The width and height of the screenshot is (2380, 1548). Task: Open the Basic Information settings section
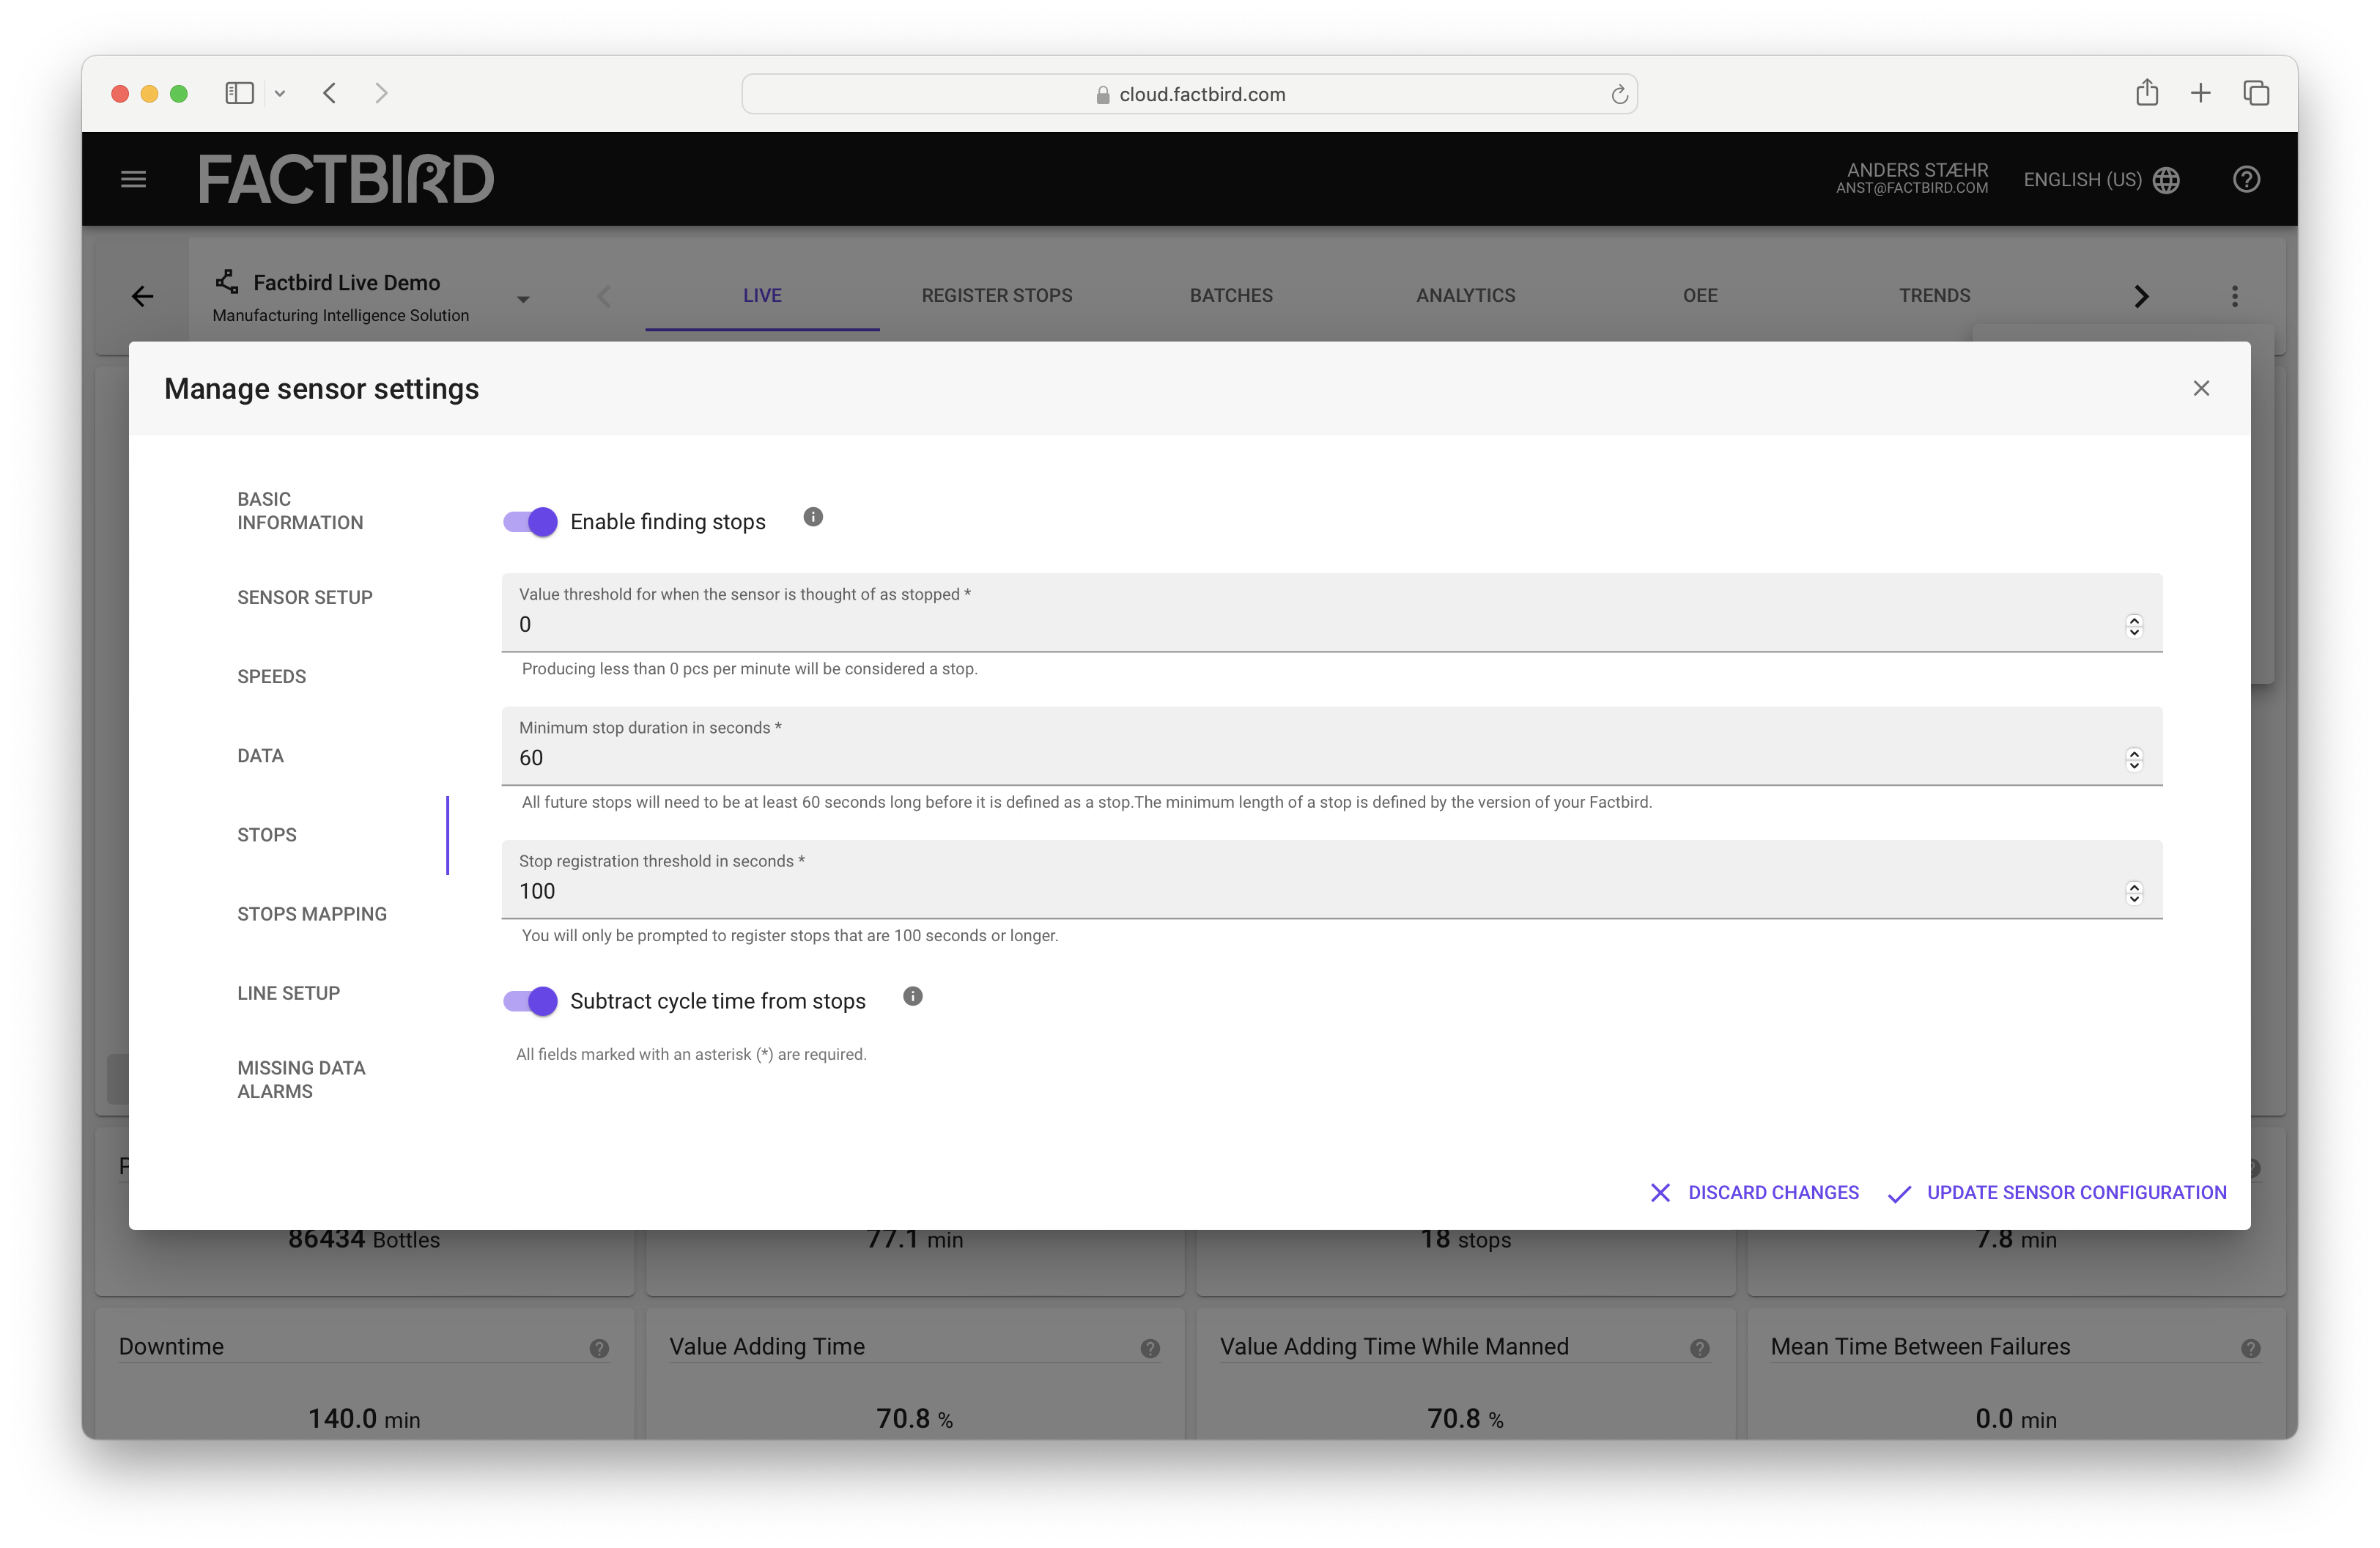(x=300, y=511)
